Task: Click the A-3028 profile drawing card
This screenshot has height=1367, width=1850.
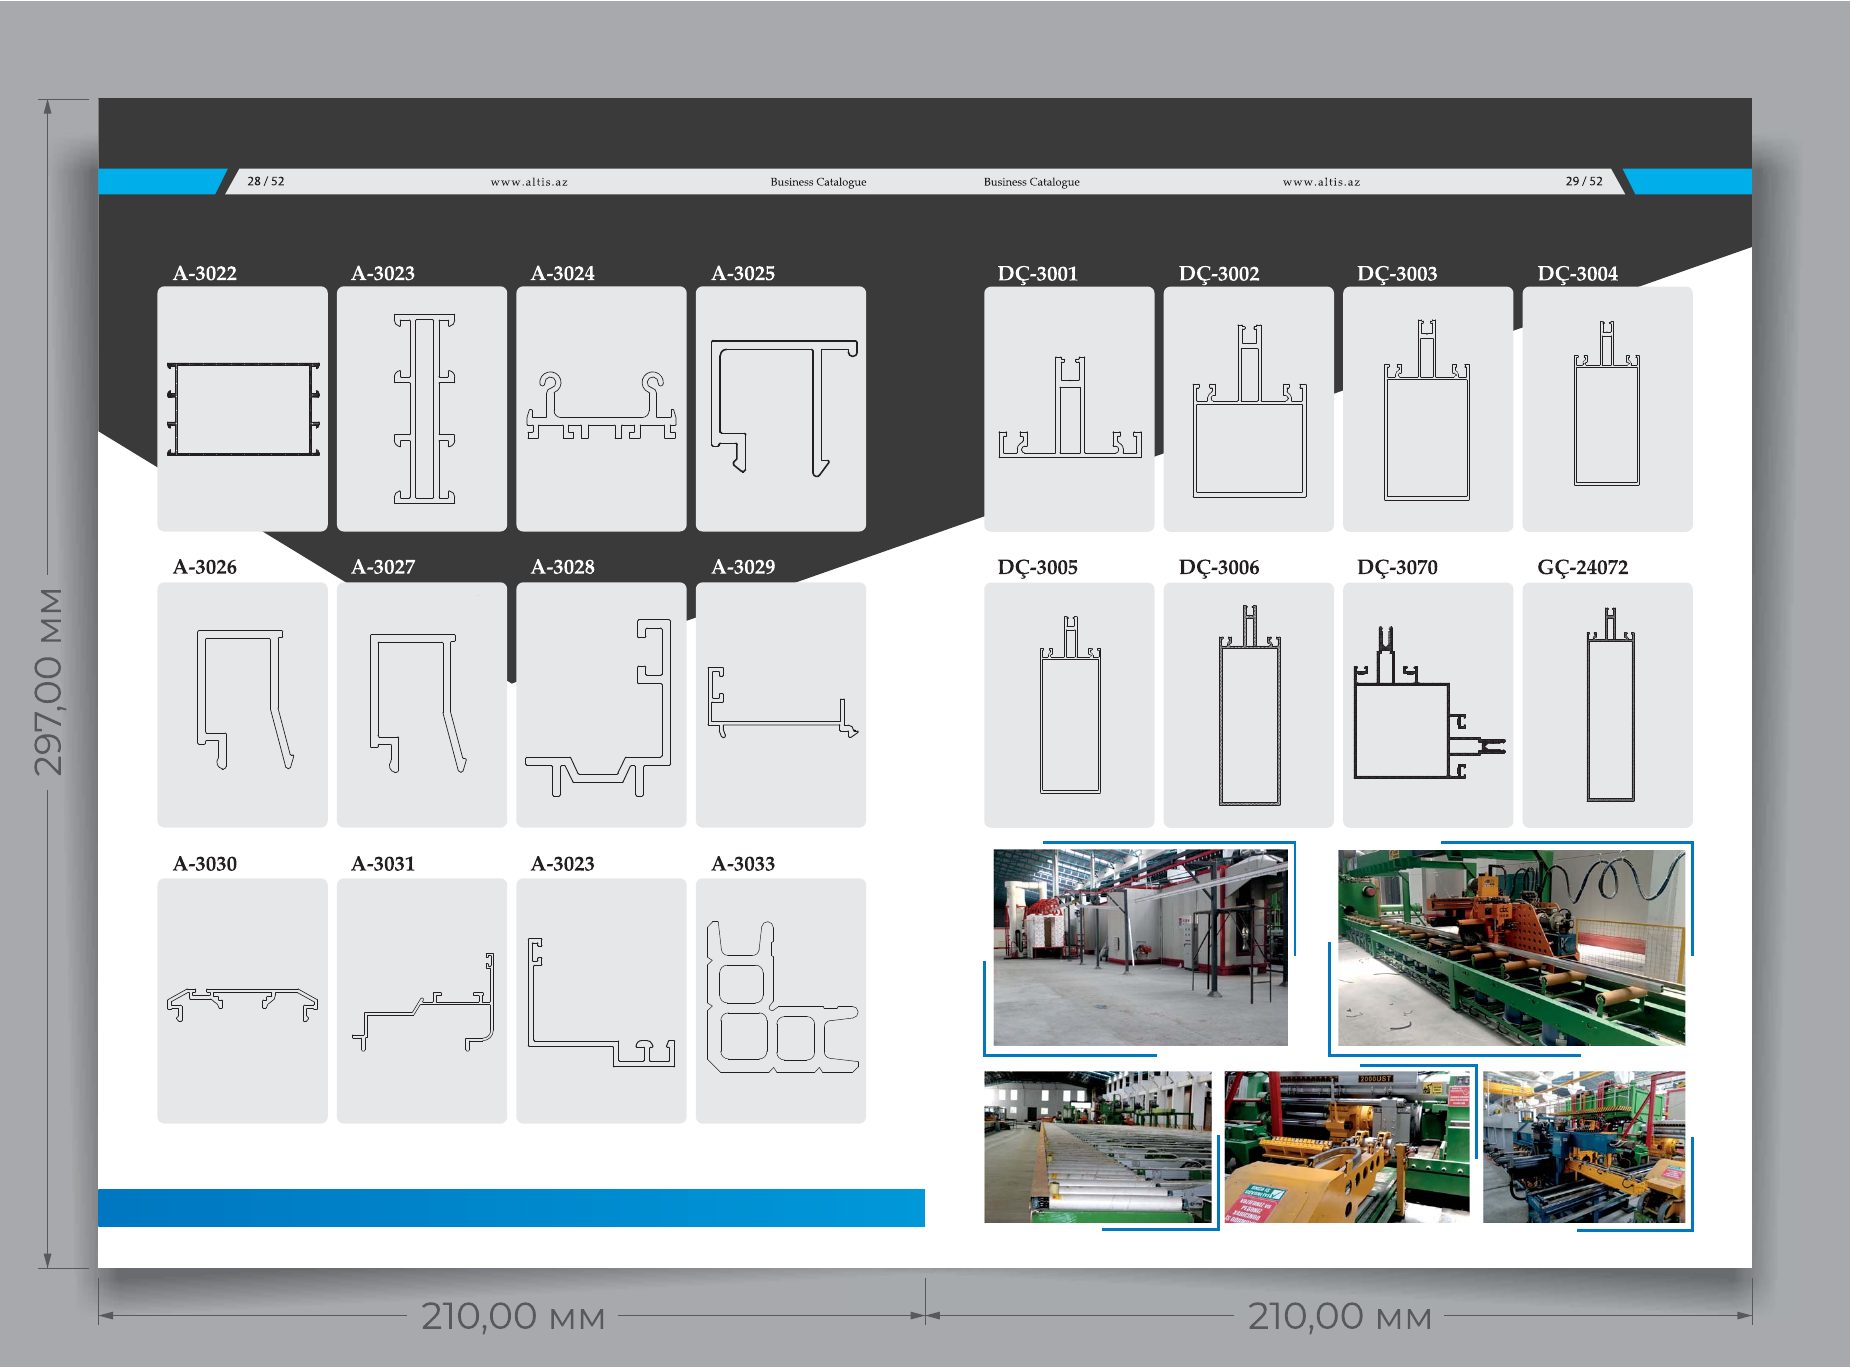Action: pos(601,705)
